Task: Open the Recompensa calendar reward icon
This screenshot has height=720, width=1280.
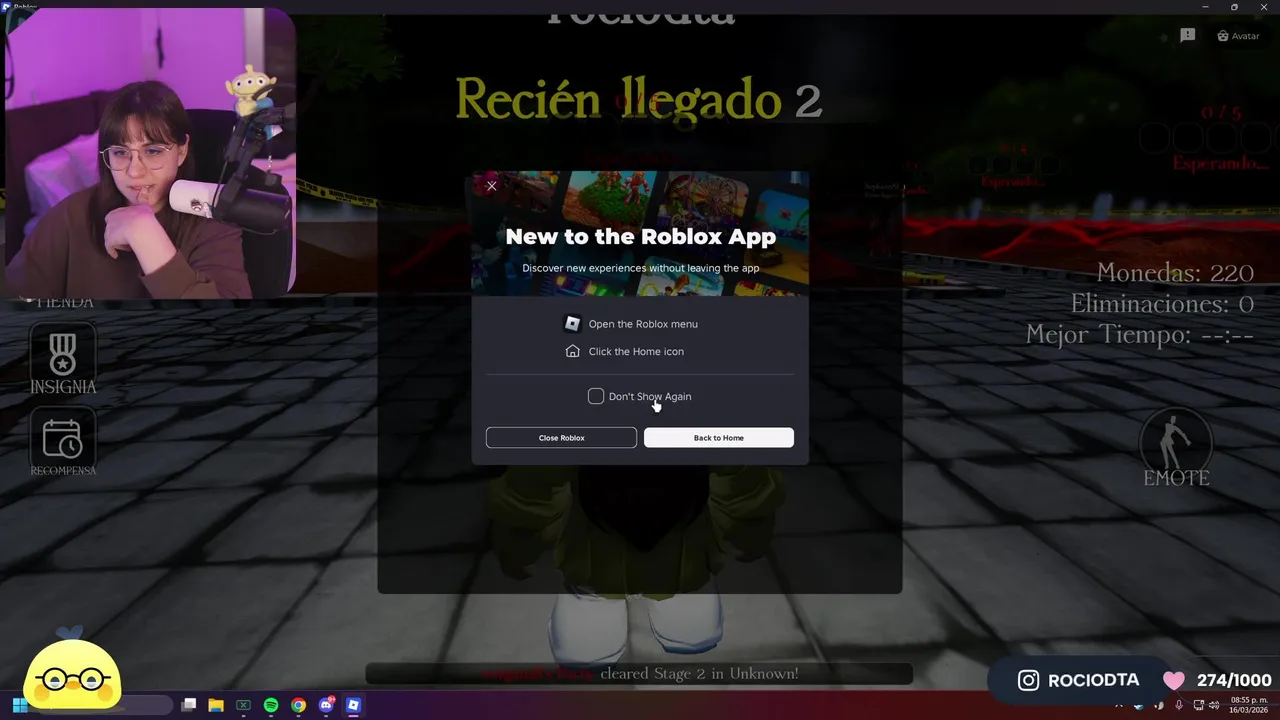Action: [x=63, y=442]
